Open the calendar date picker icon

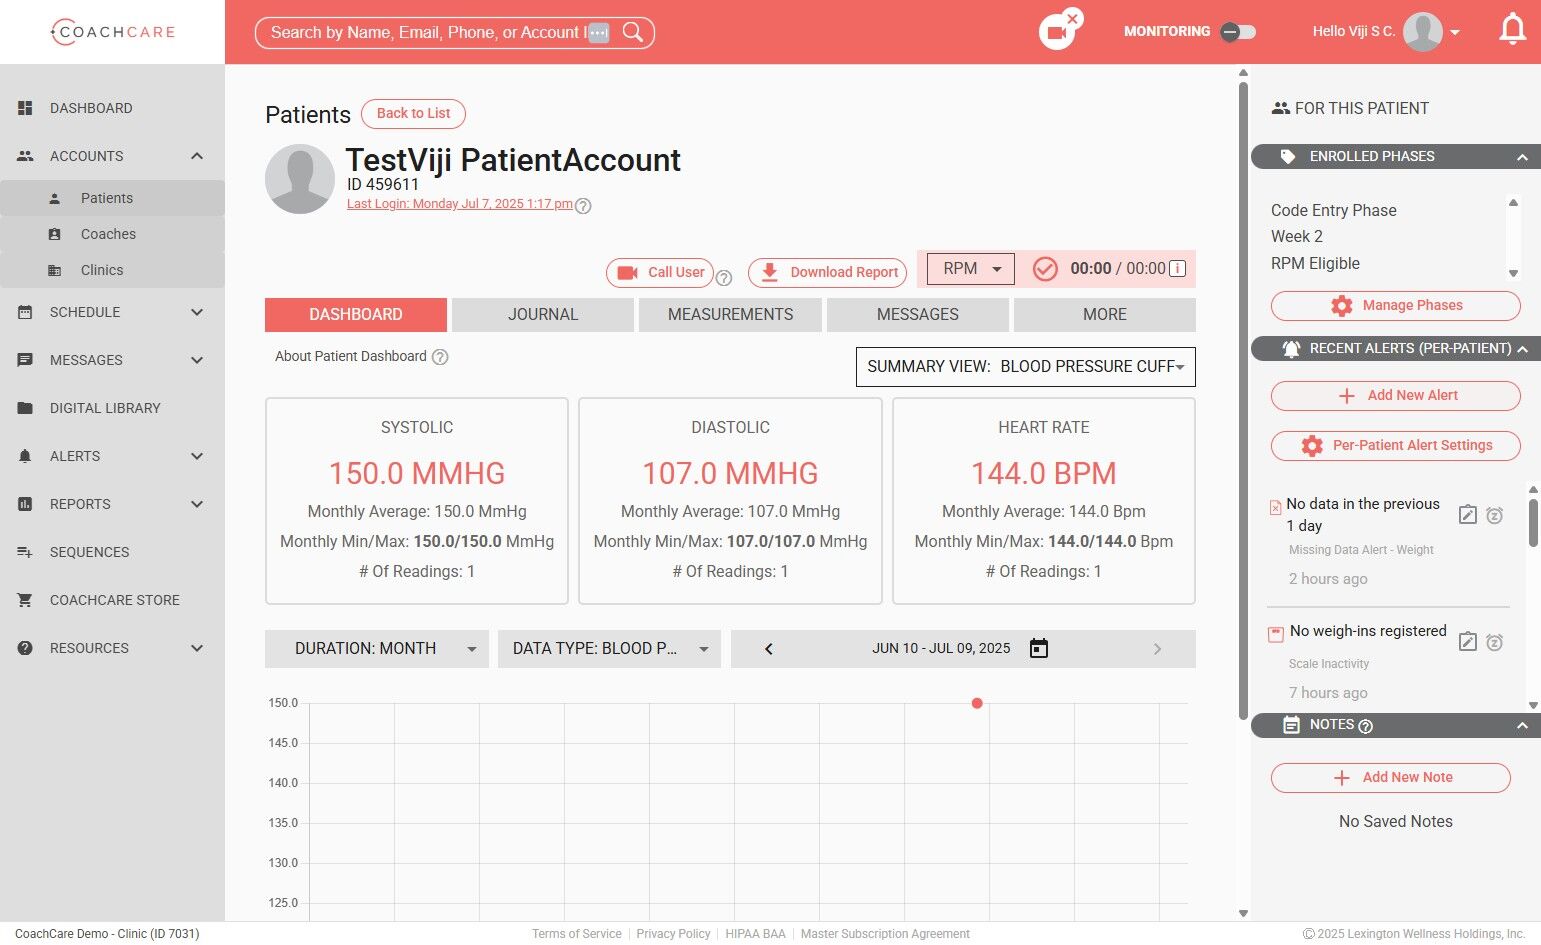tap(1039, 648)
